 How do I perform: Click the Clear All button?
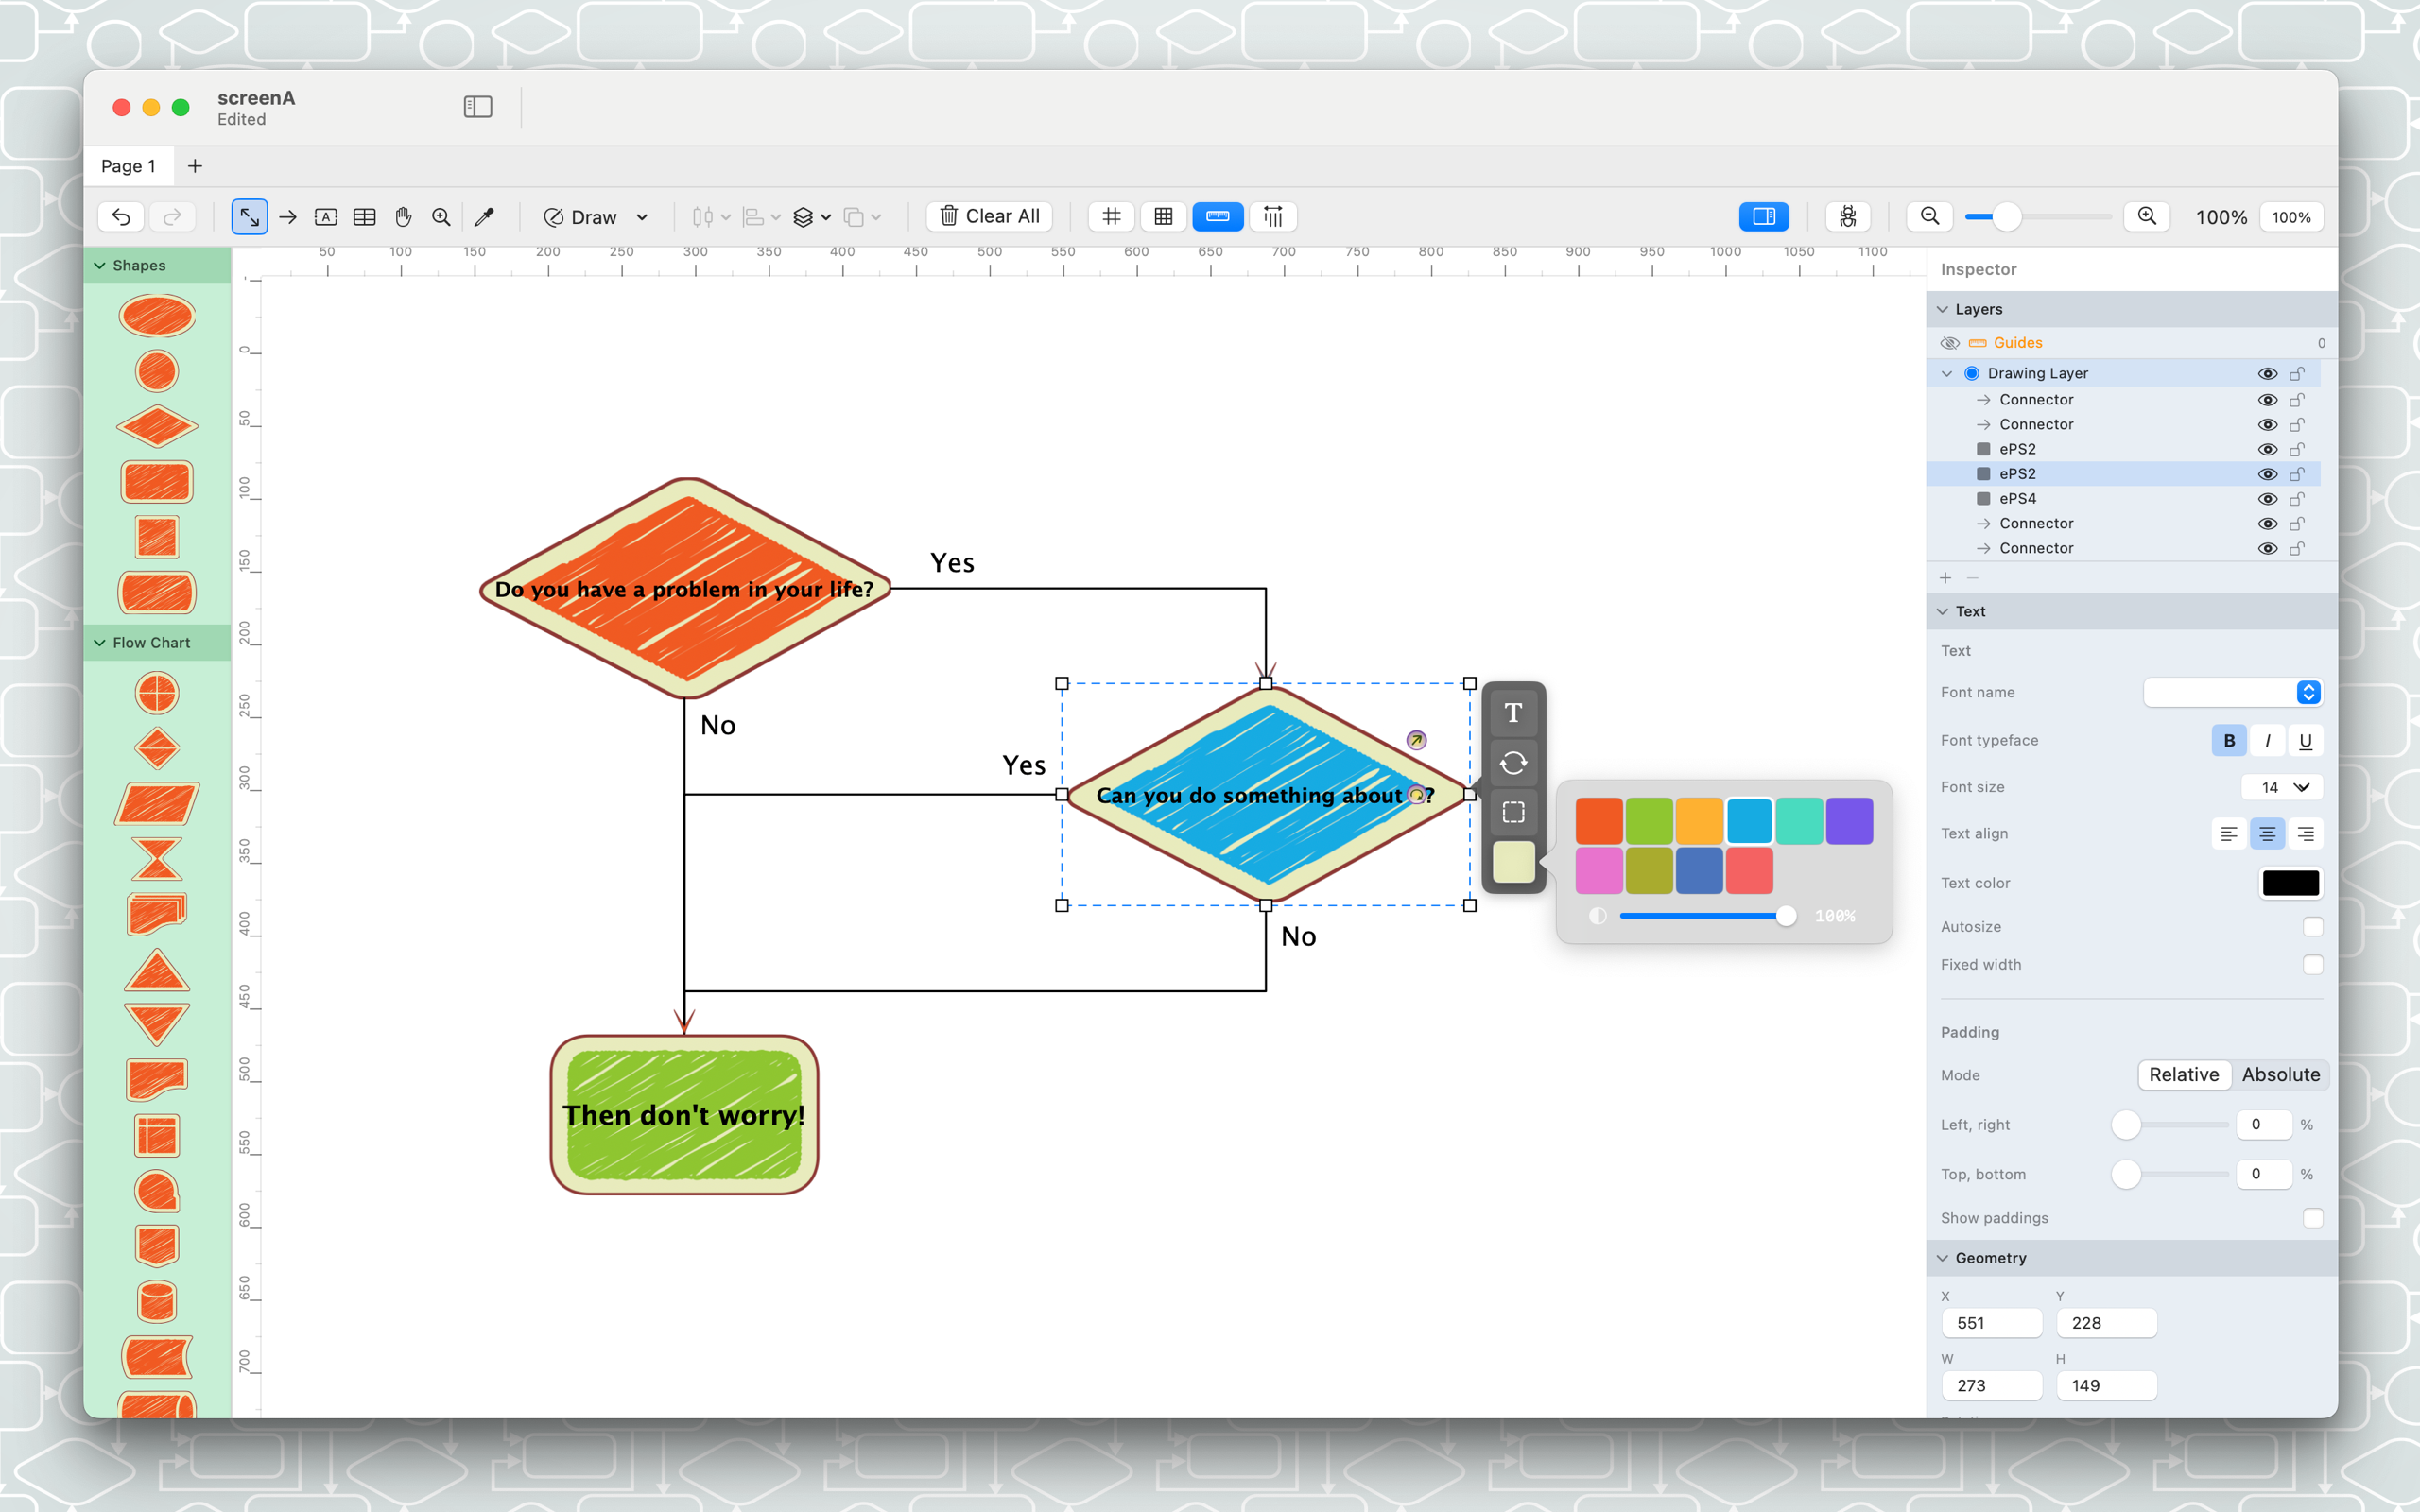988,216
